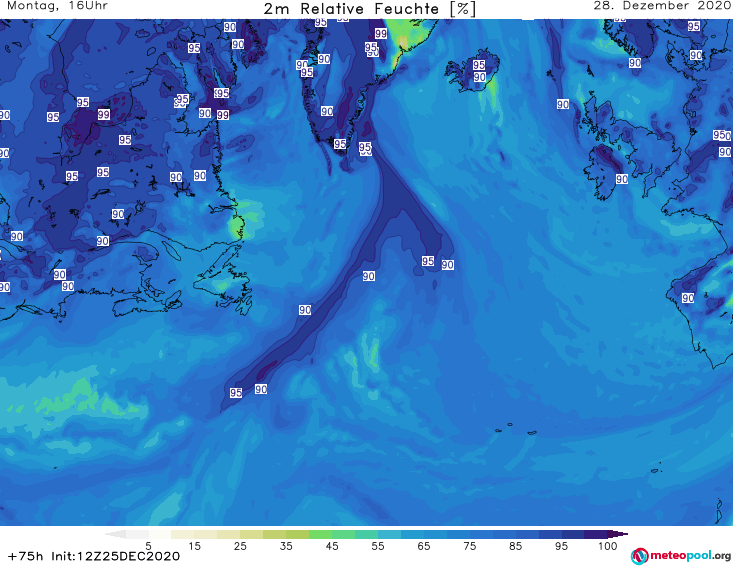The height and width of the screenshot is (566, 733).
Task: Click the meteopool.org logo
Action: tap(681, 556)
